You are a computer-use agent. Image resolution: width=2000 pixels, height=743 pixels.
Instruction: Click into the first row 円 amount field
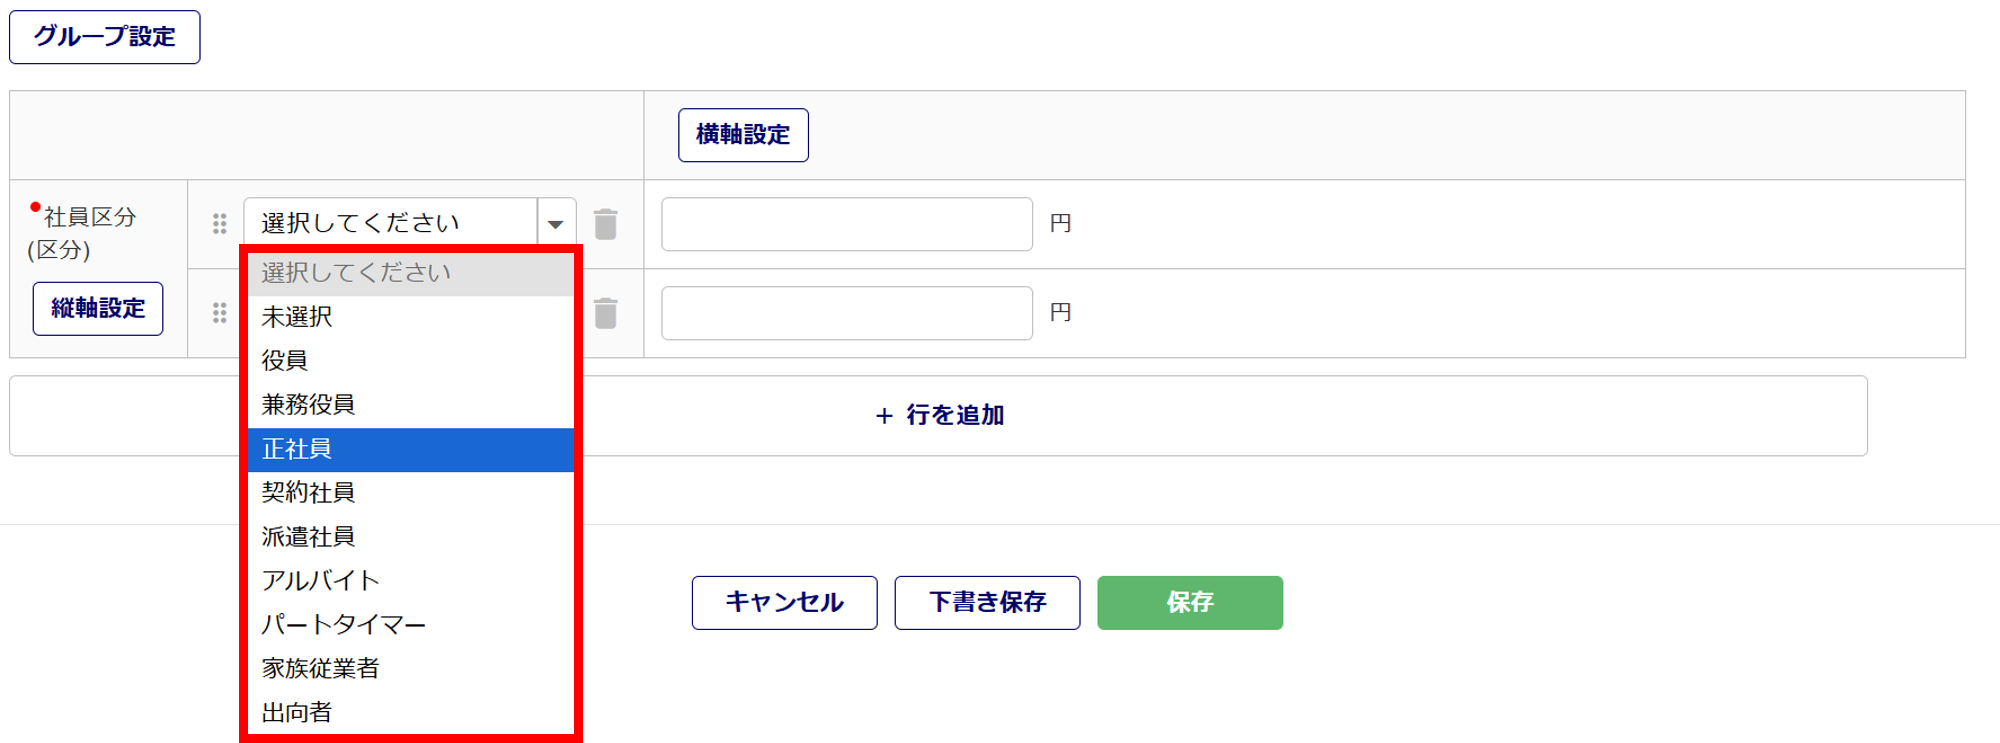[846, 224]
